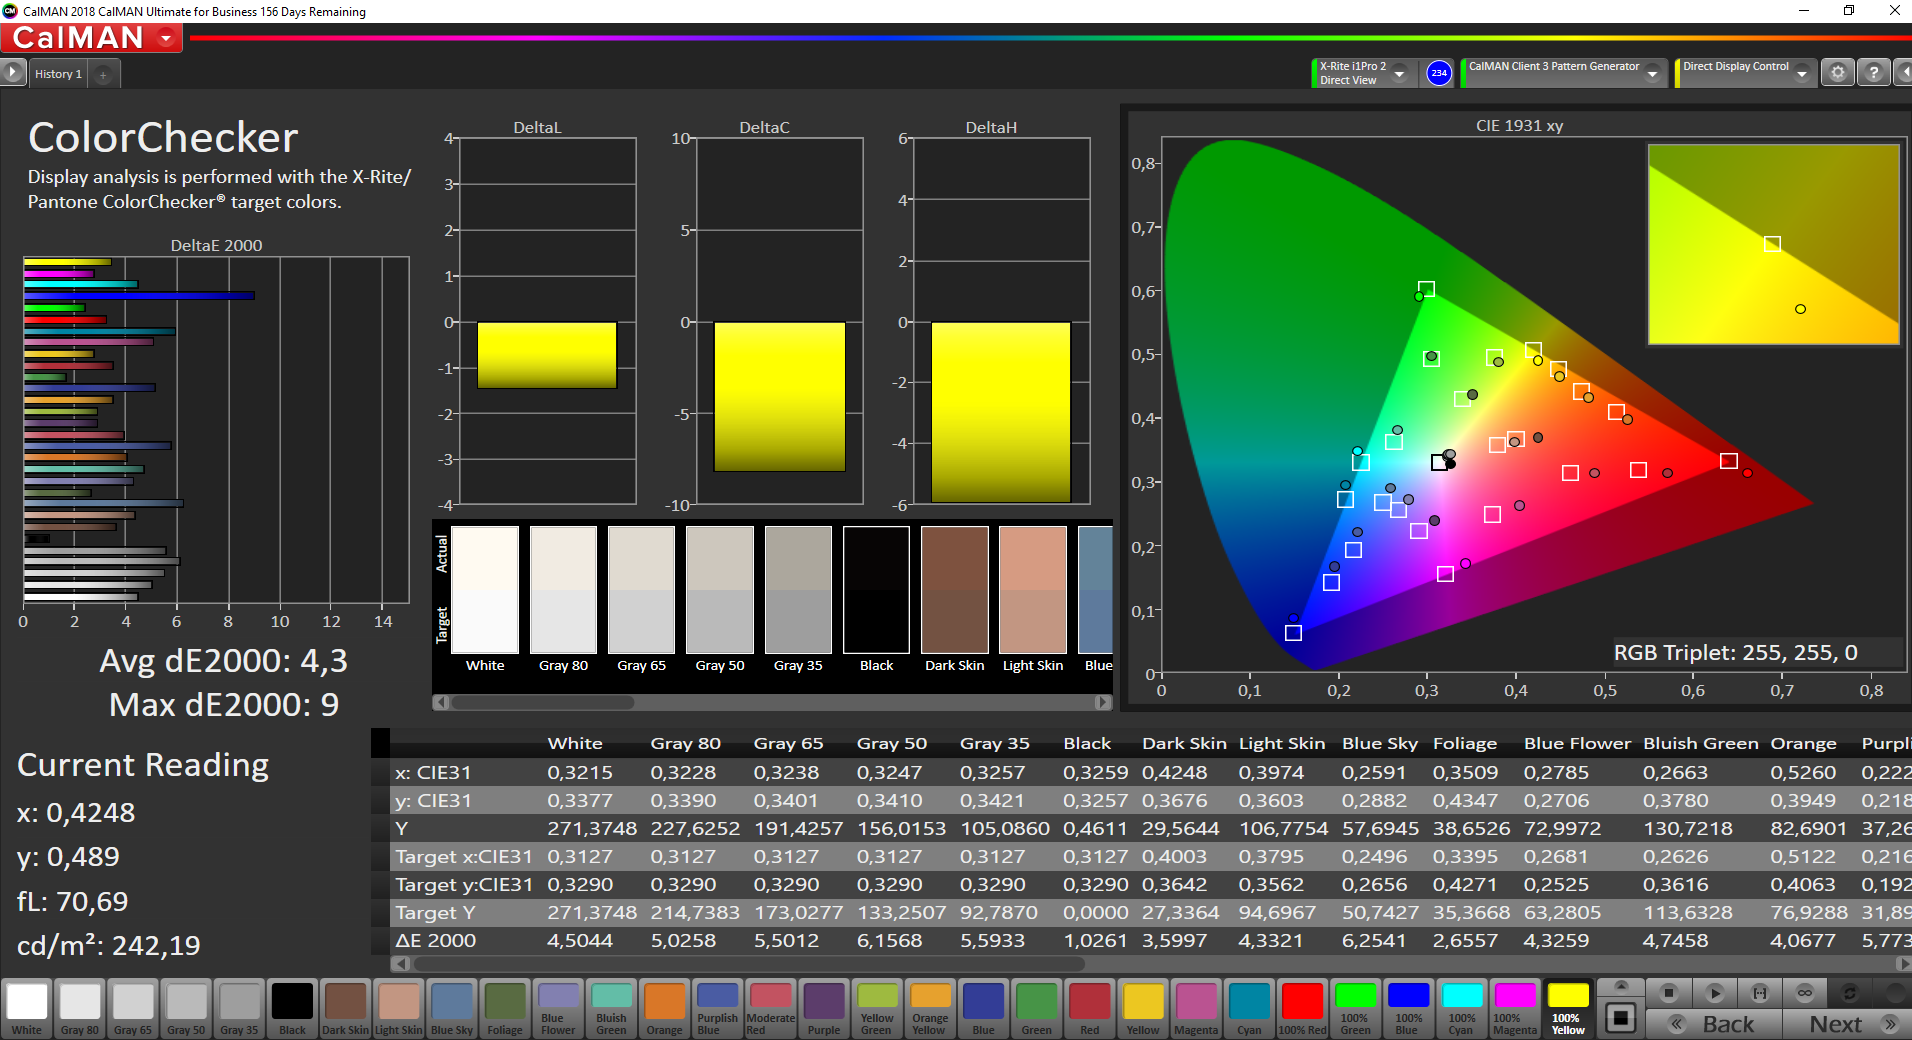
Task: Advance to next page with Next
Action: pyautogui.click(x=1848, y=1024)
